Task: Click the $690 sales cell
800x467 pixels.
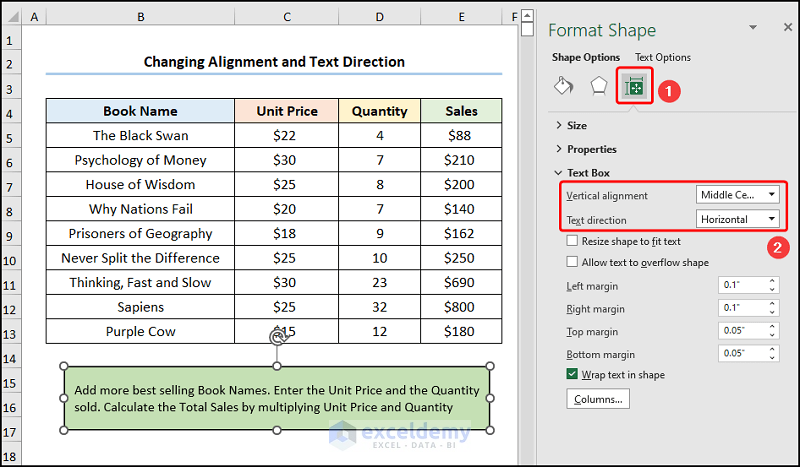Action: coord(461,282)
